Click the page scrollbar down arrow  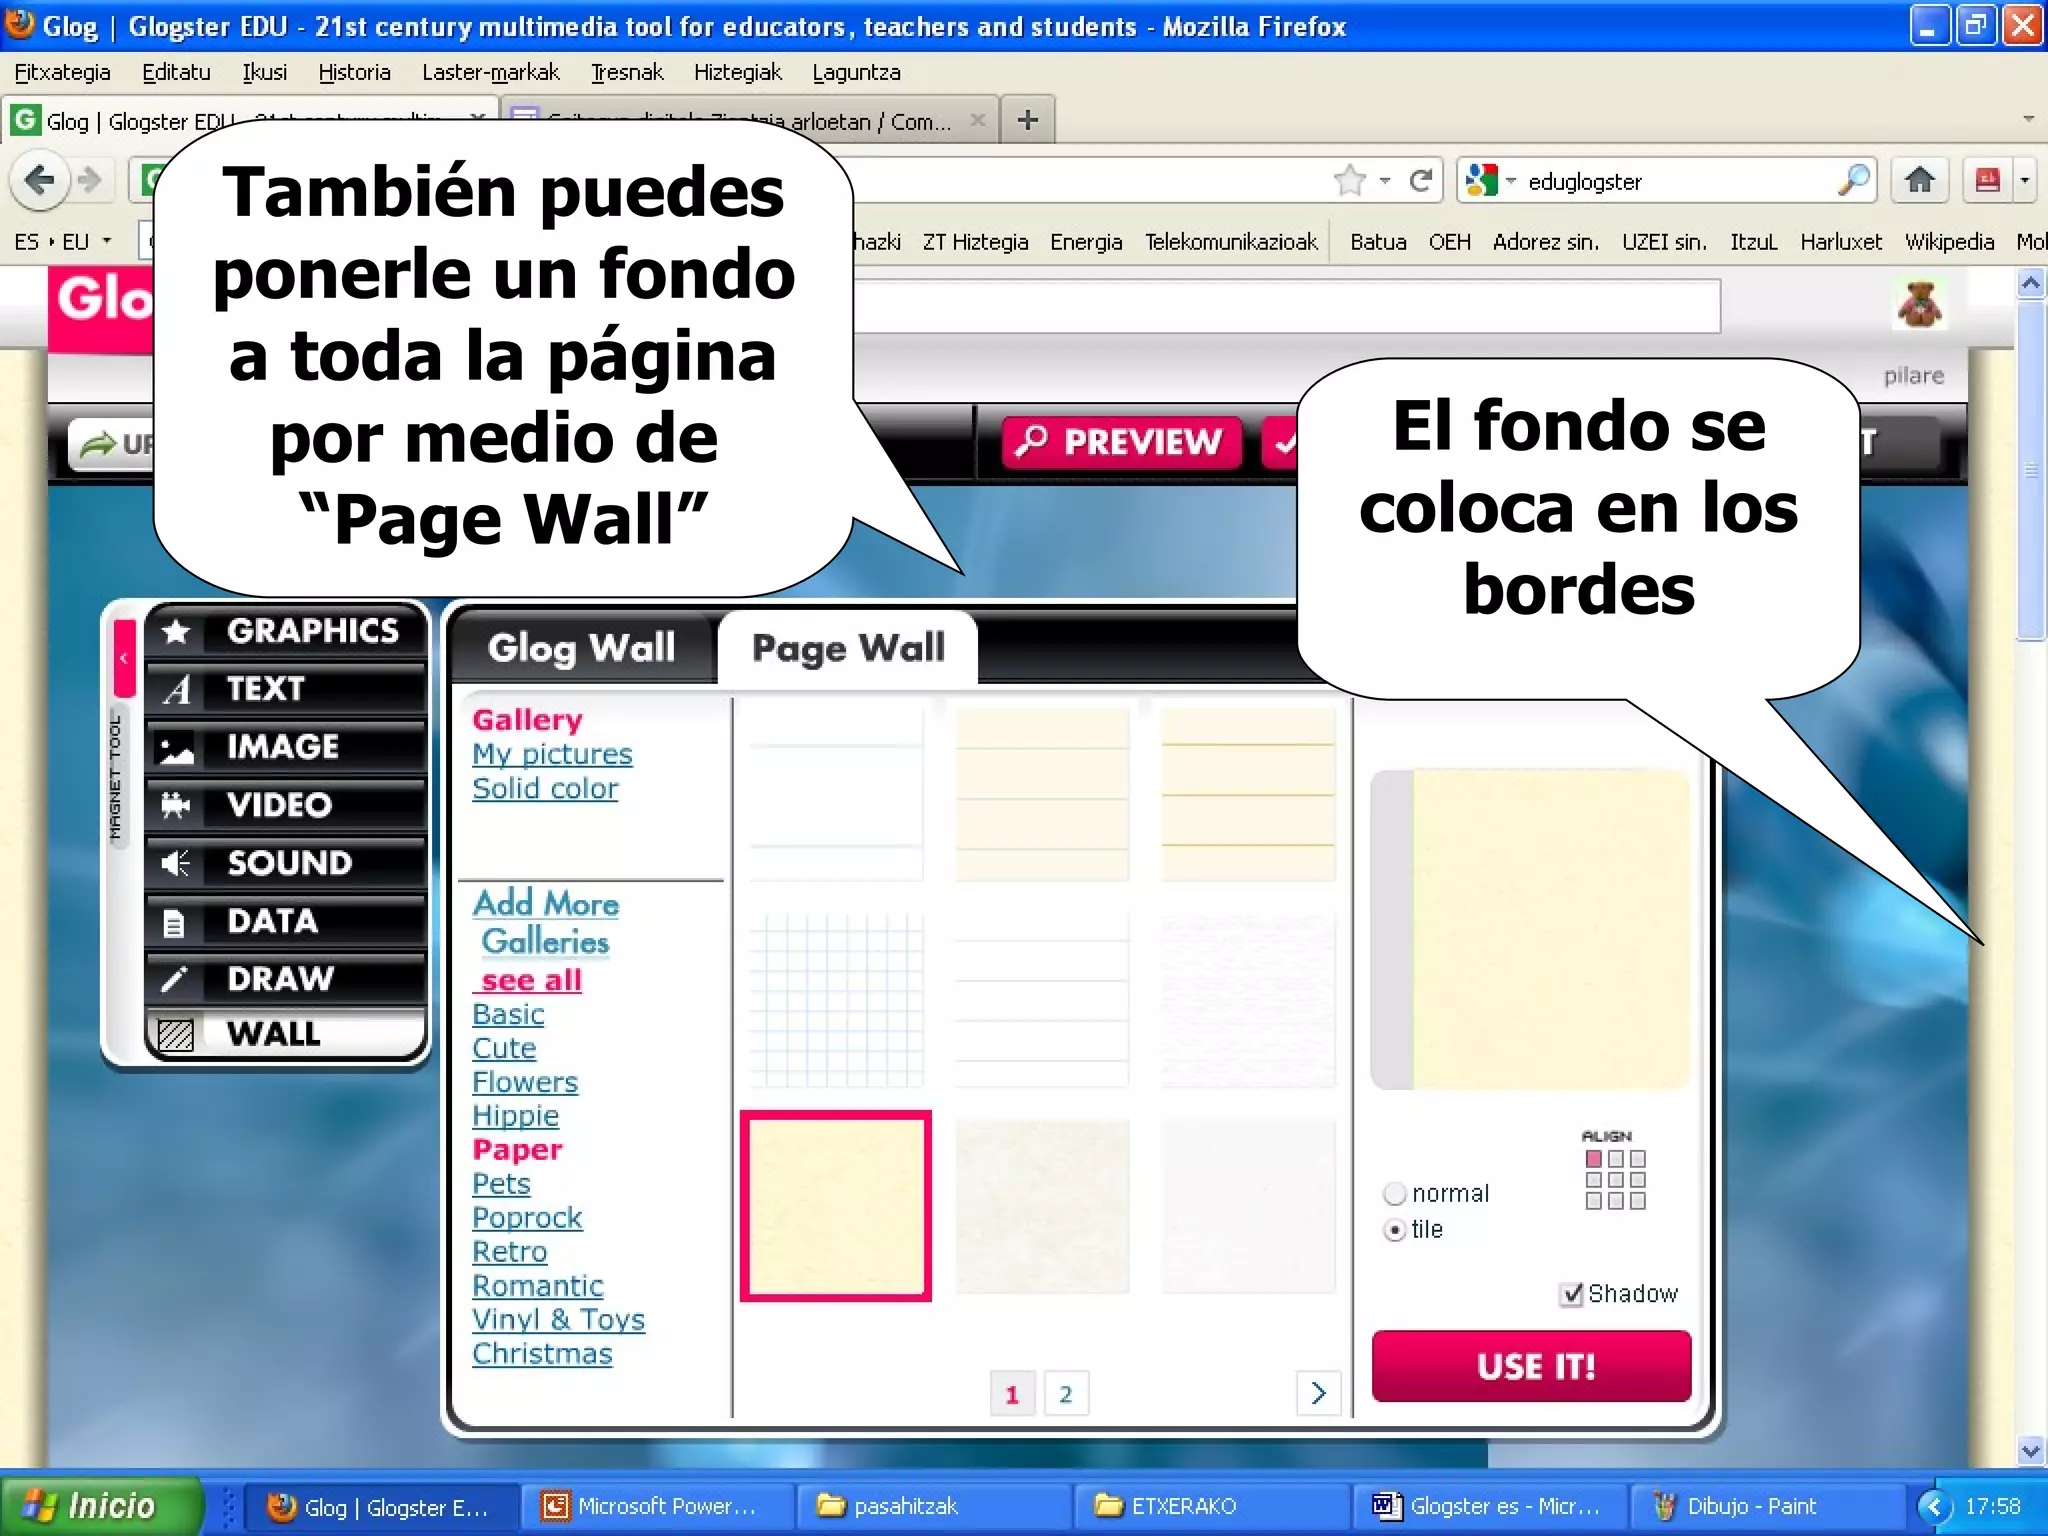[x=2030, y=1450]
